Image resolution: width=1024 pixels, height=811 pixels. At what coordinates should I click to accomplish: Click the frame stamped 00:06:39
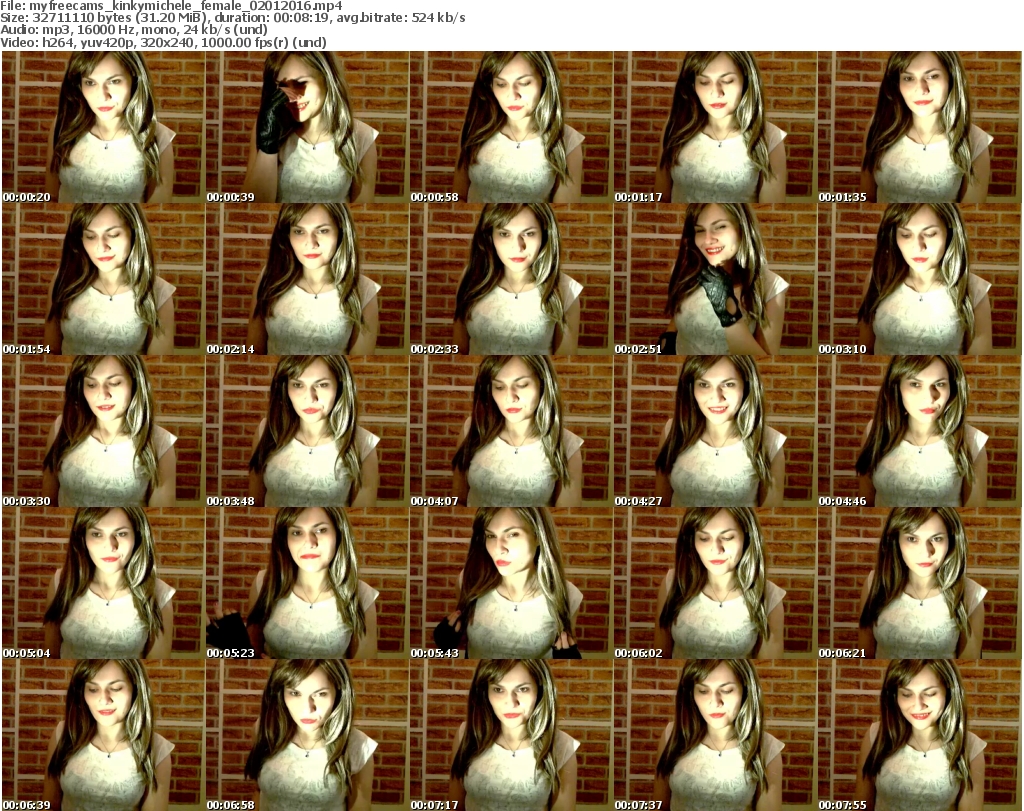(103, 735)
